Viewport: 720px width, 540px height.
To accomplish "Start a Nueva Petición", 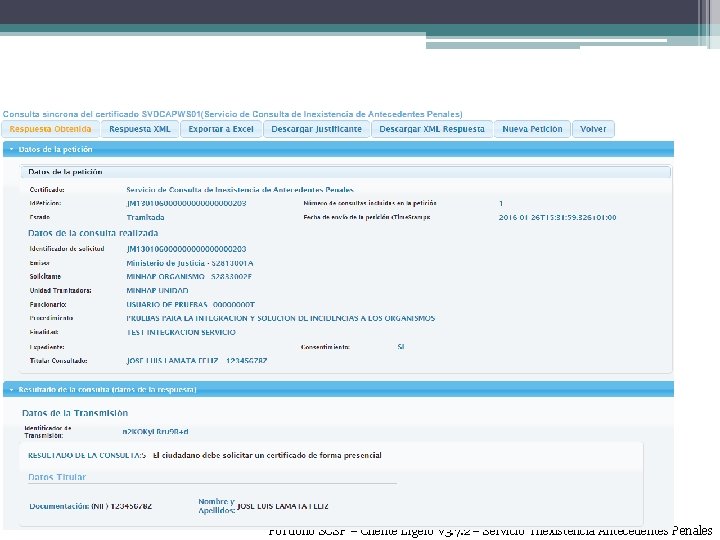I will pos(532,129).
